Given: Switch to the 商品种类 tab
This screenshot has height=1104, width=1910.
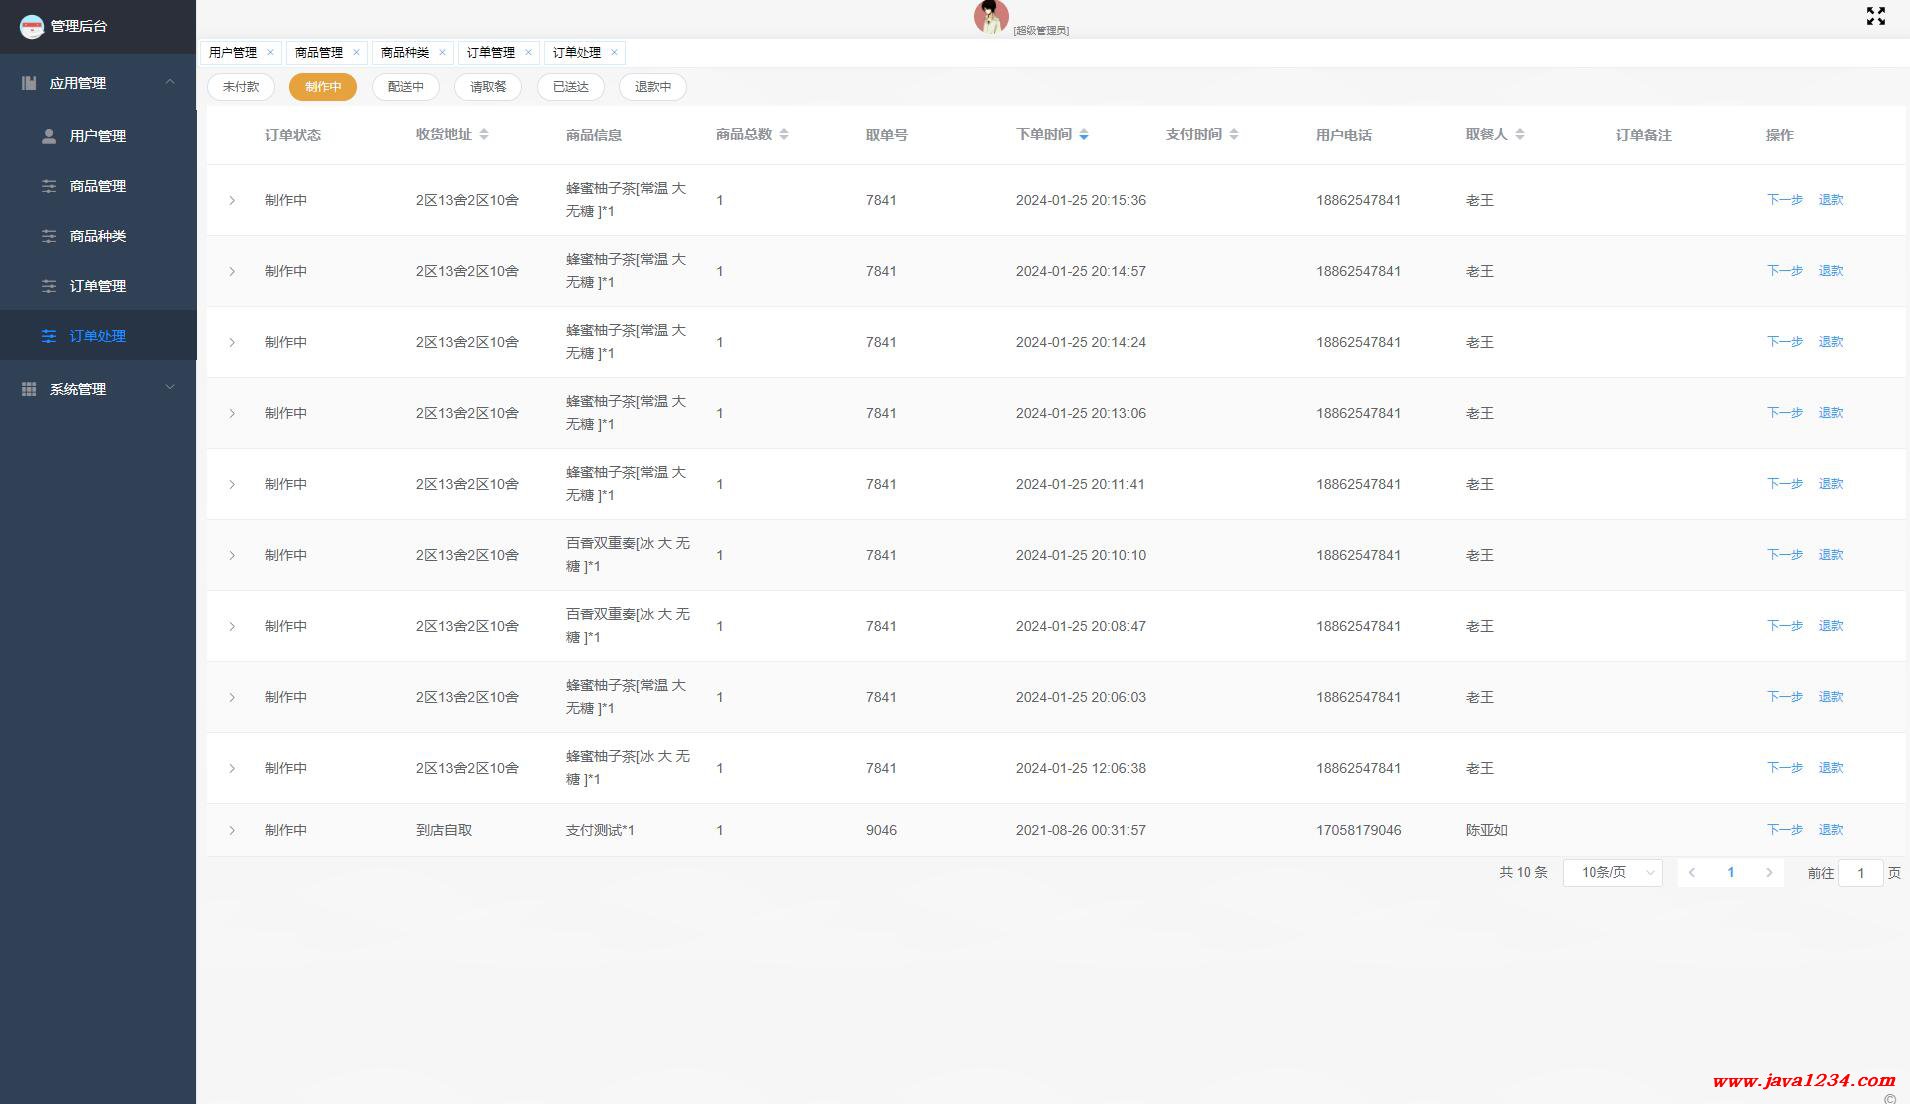Looking at the screenshot, I should point(405,53).
